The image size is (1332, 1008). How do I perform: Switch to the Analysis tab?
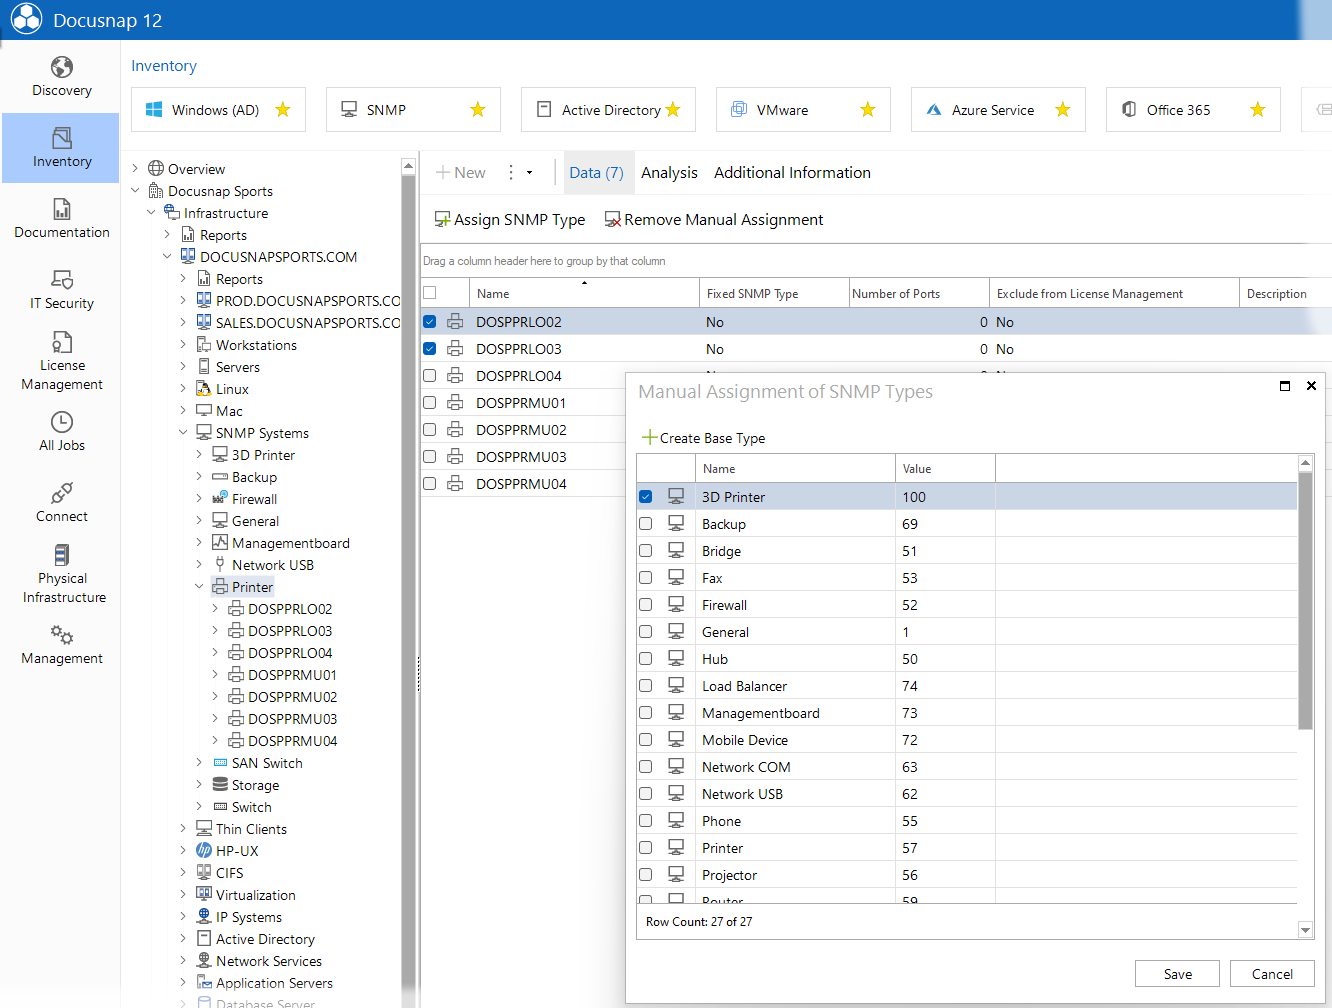click(x=669, y=172)
